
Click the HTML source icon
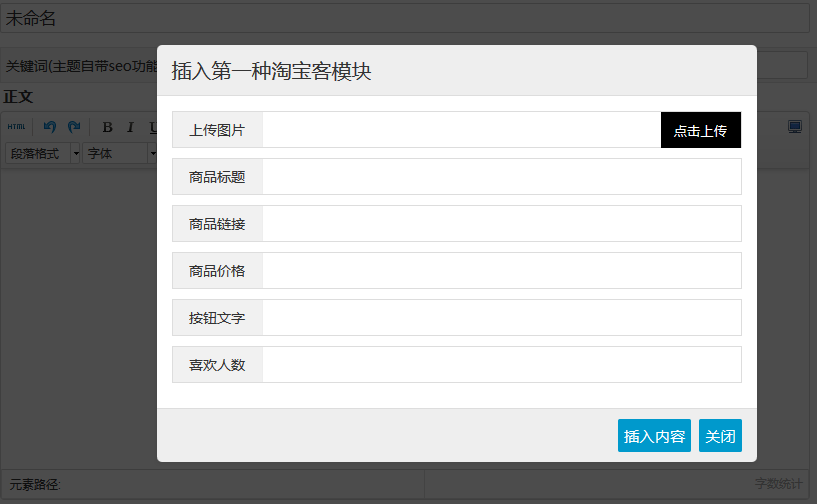(16, 127)
